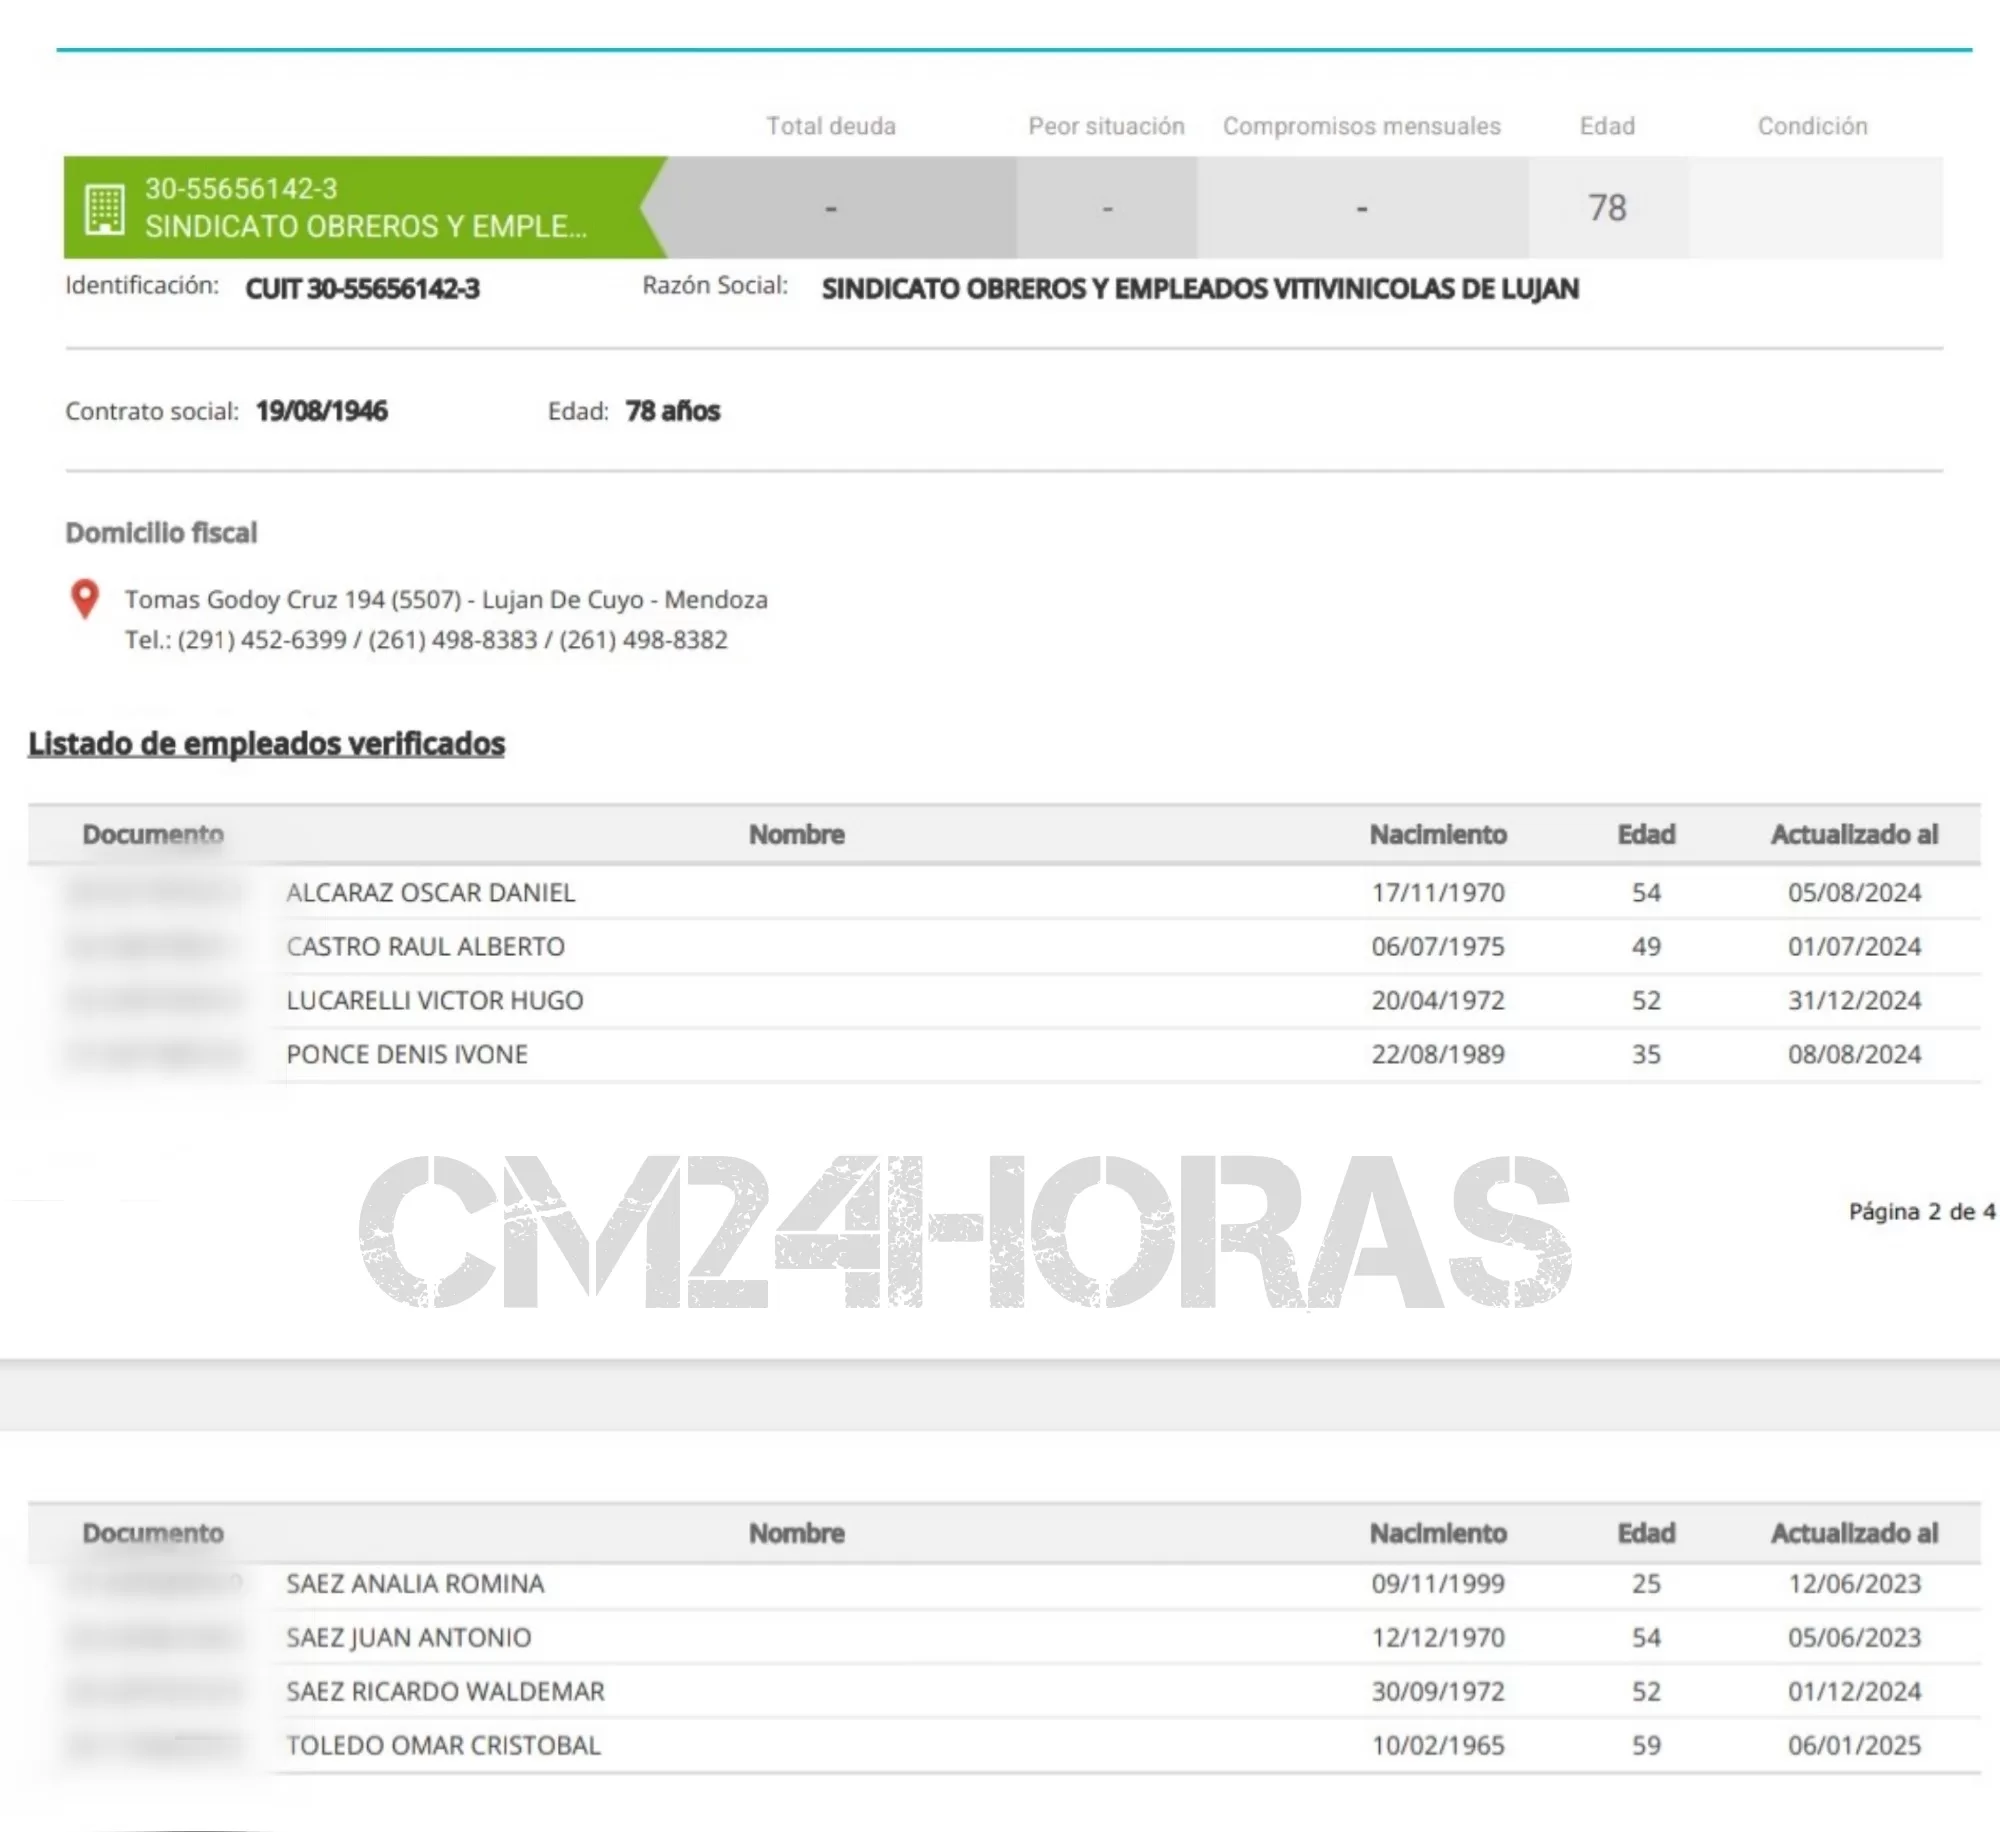Viewport: 2000px width, 1832px height.
Task: Click the TOLEDO OMAR CRISTOBAL entry
Action: coord(443,1745)
